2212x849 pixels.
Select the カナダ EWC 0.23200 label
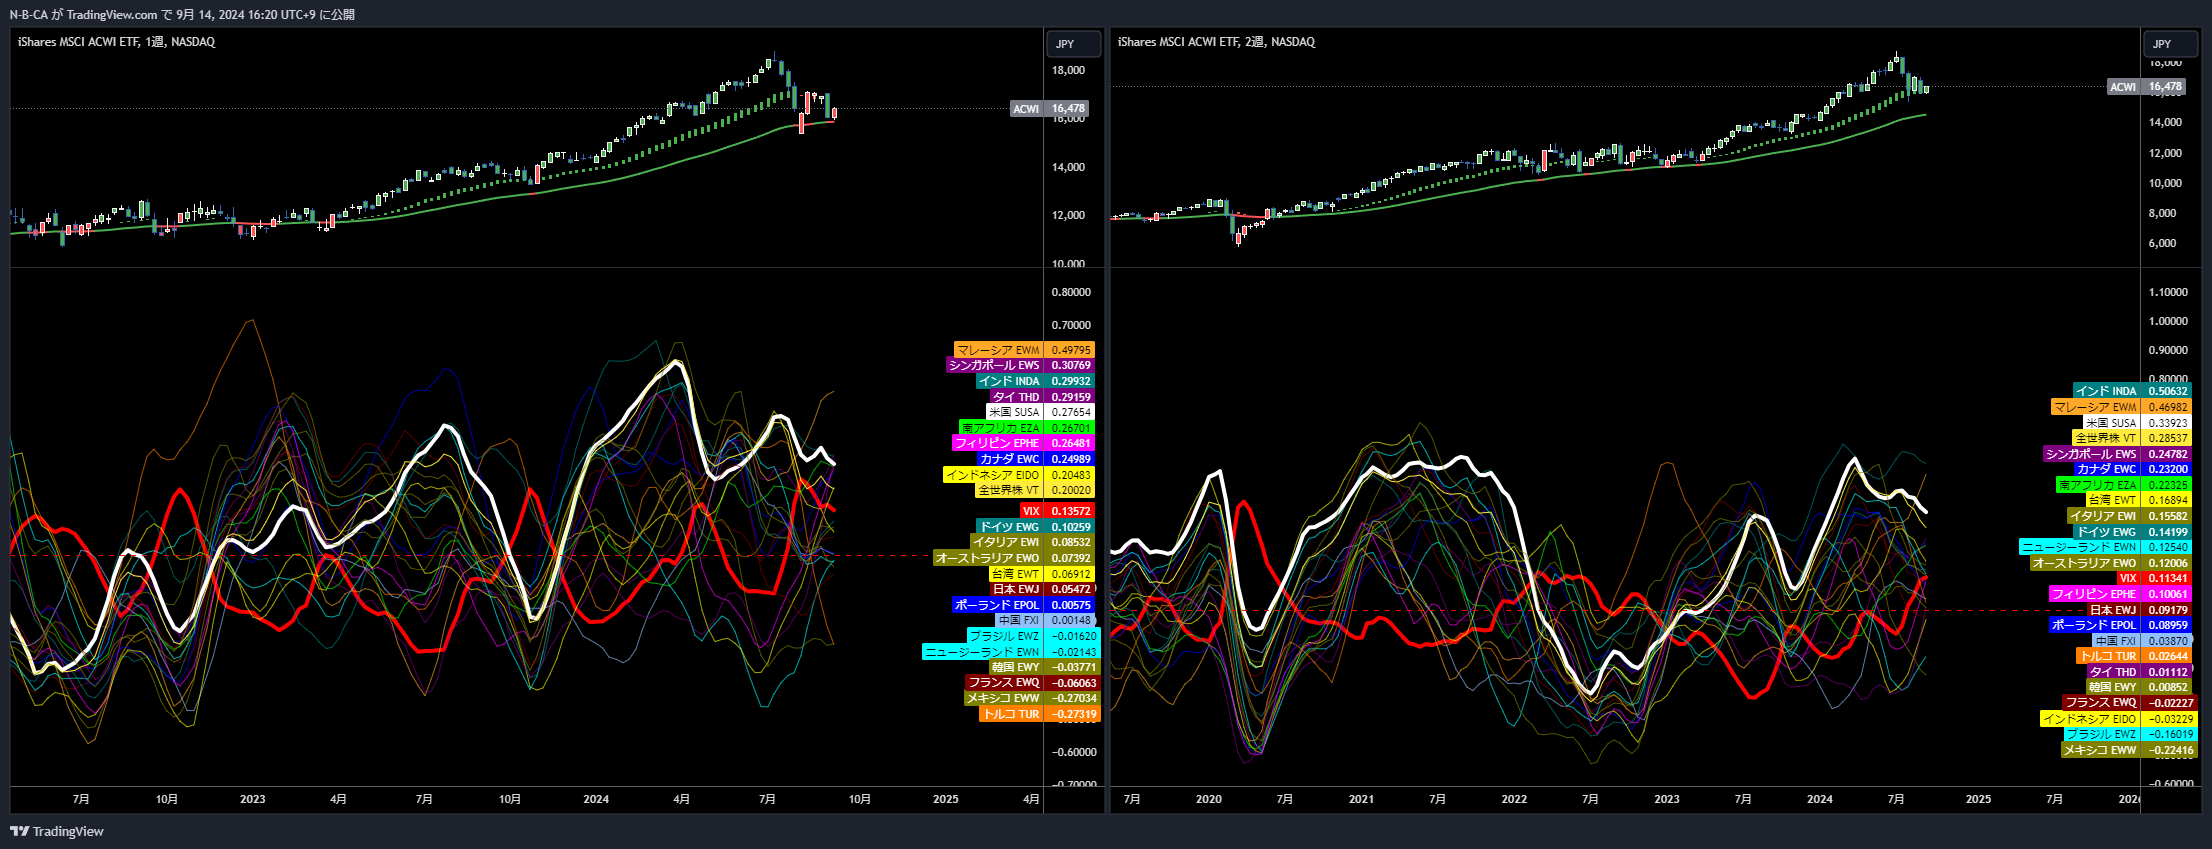[x=2132, y=469]
